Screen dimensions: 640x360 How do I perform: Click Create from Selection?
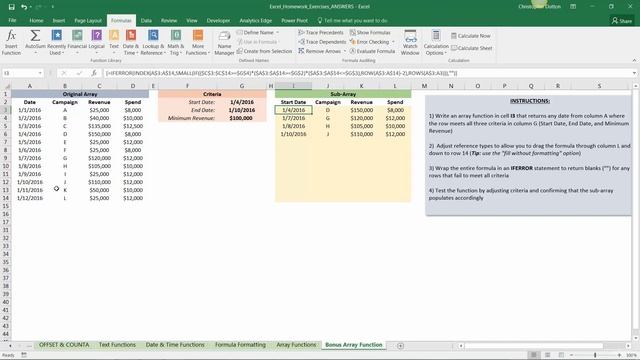(264, 51)
